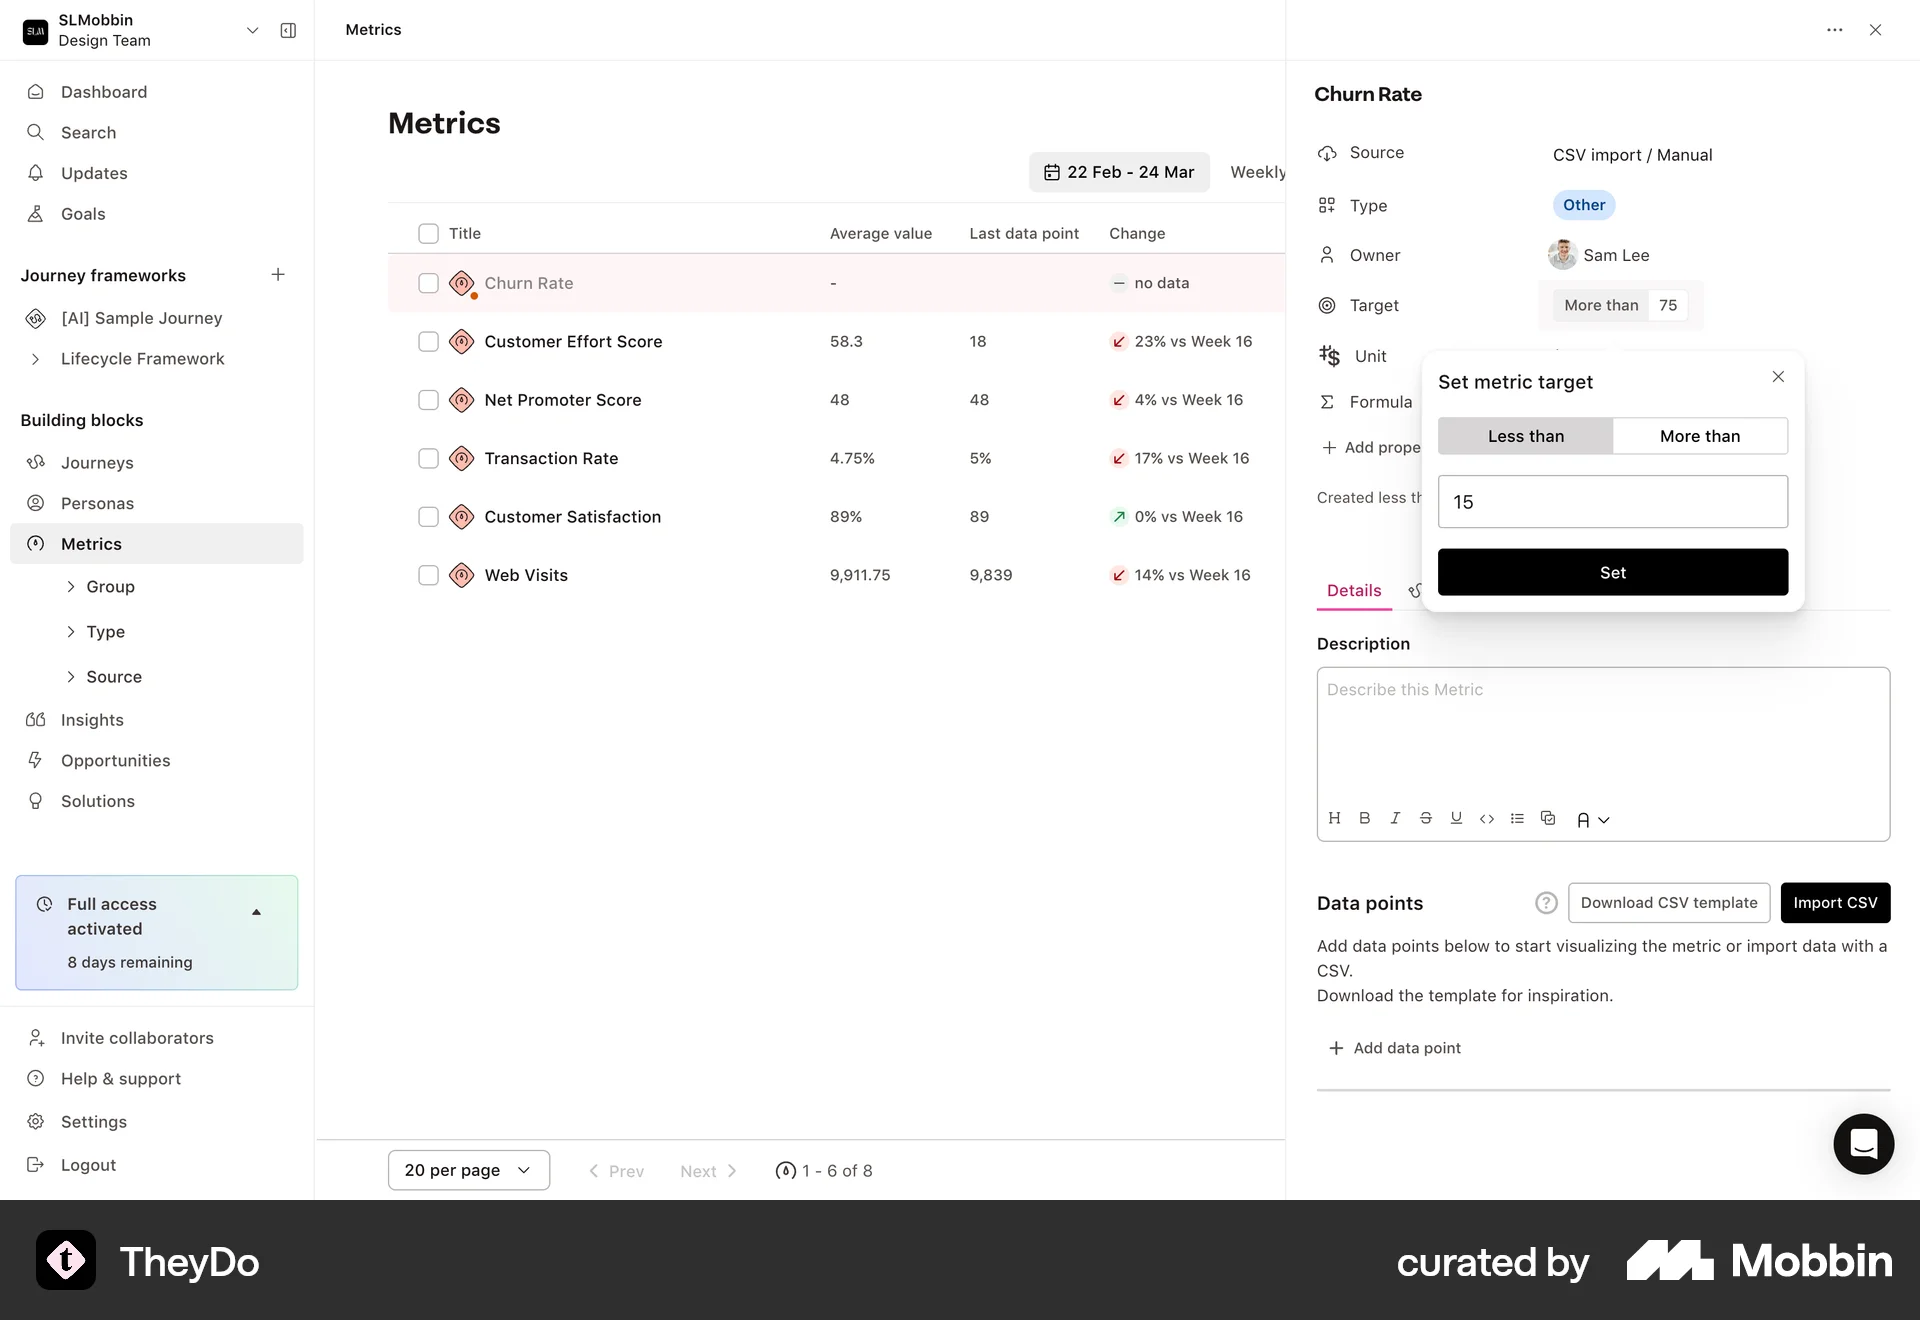
Task: Insert a bulleted list in the description
Action: [1517, 818]
